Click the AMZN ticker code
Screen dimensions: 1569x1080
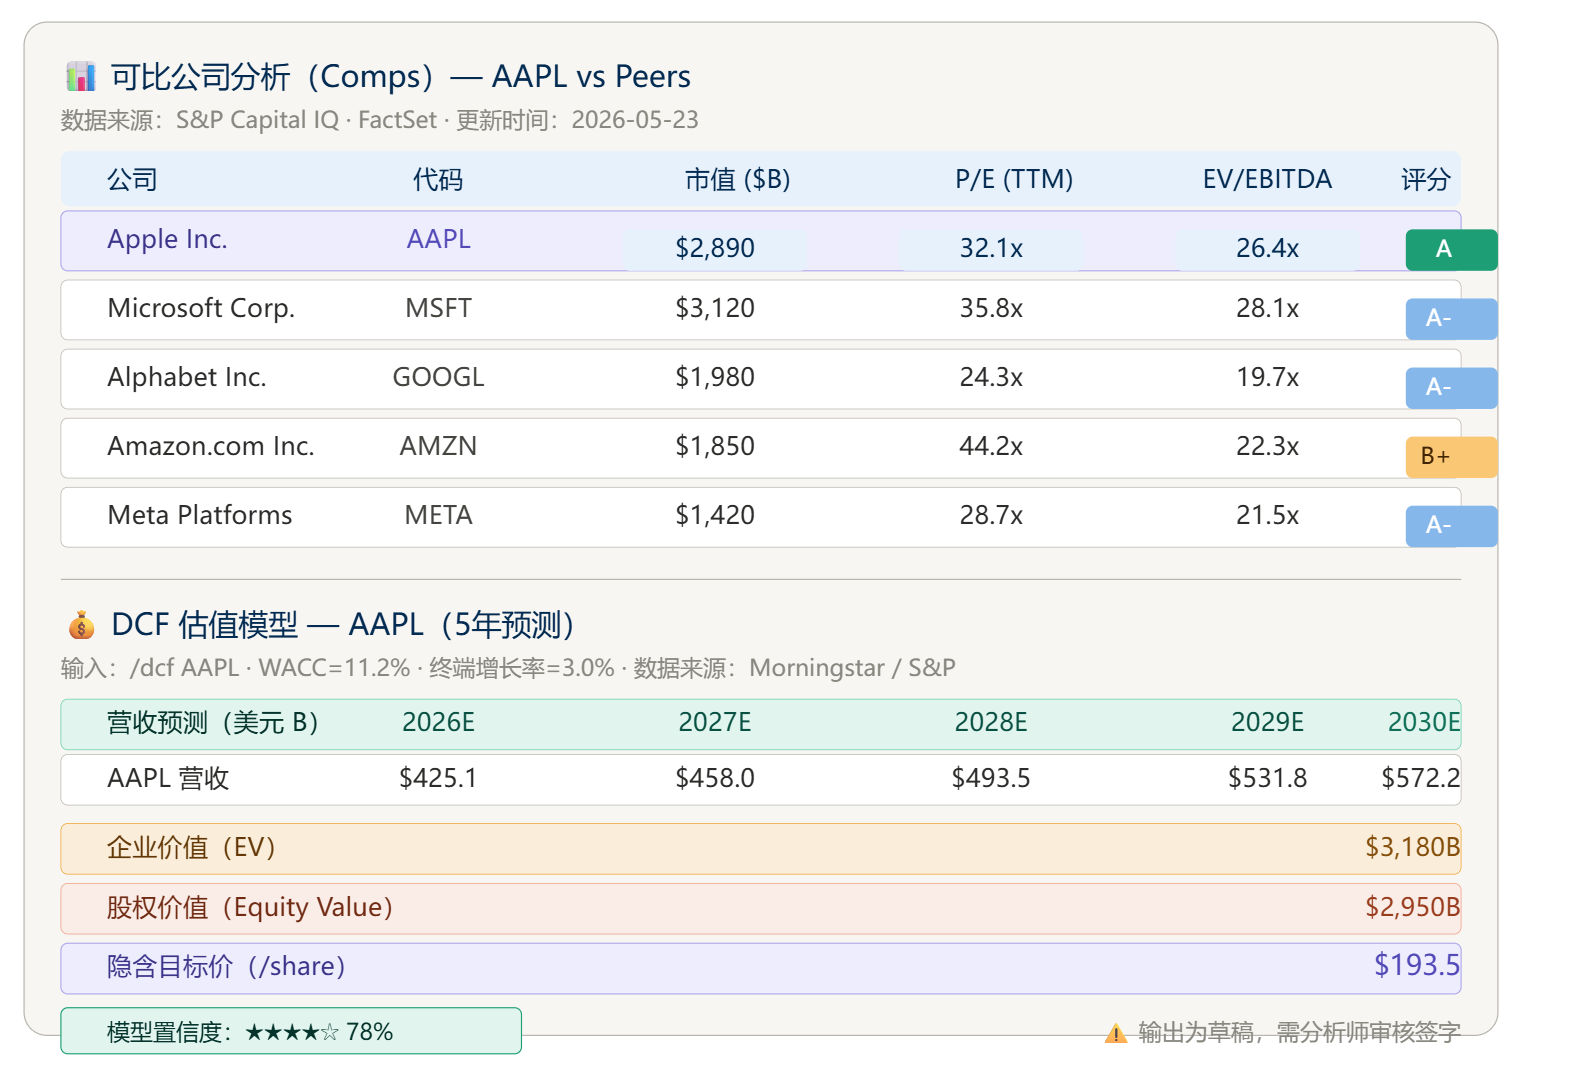438,446
